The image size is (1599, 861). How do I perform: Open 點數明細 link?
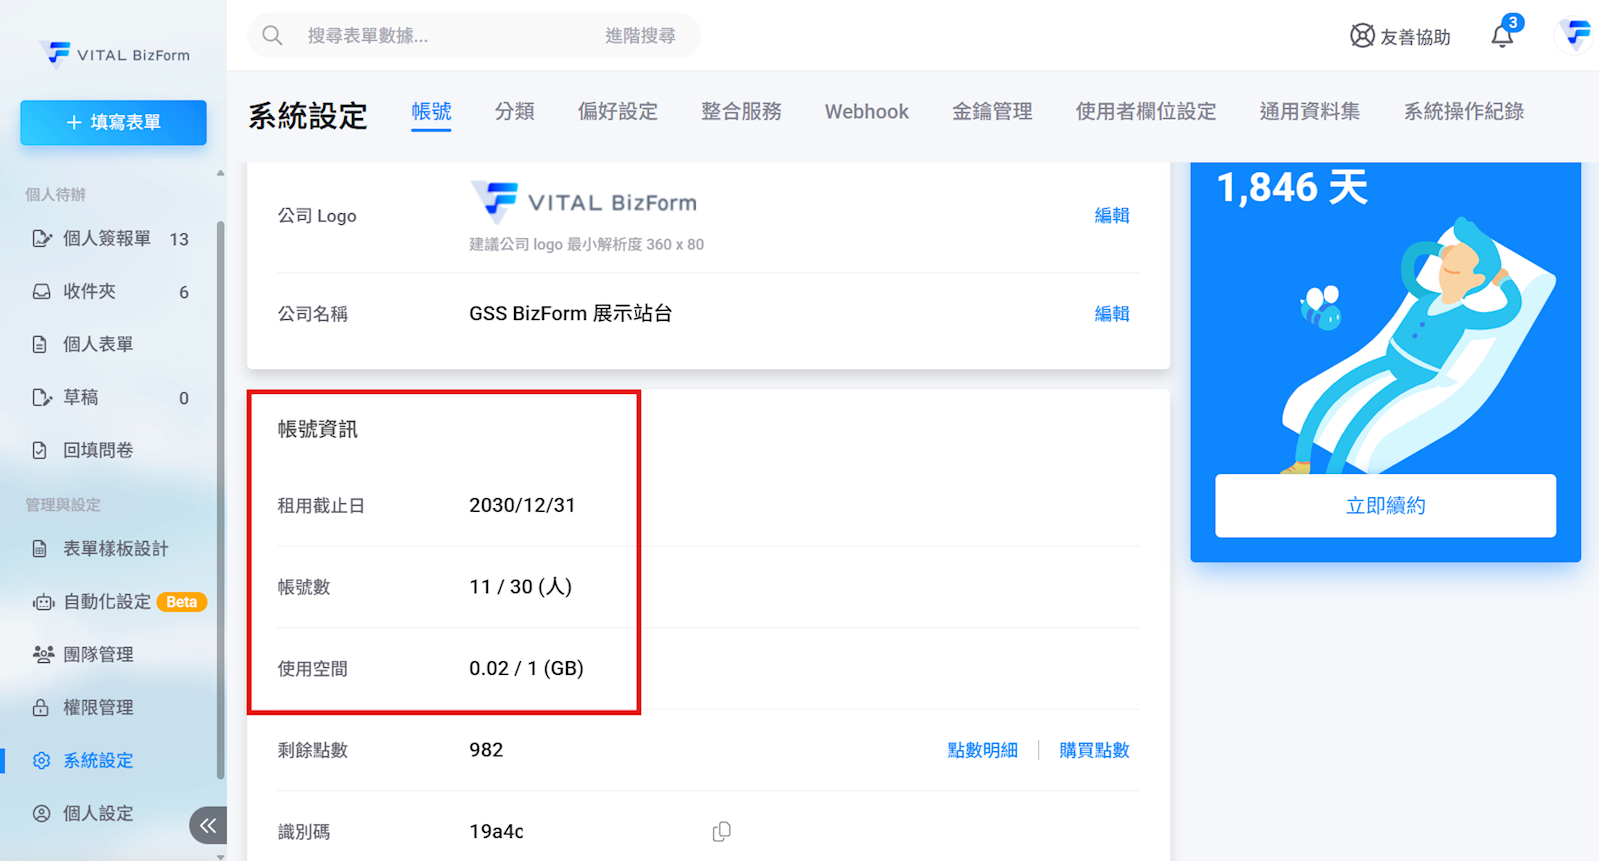[982, 750]
